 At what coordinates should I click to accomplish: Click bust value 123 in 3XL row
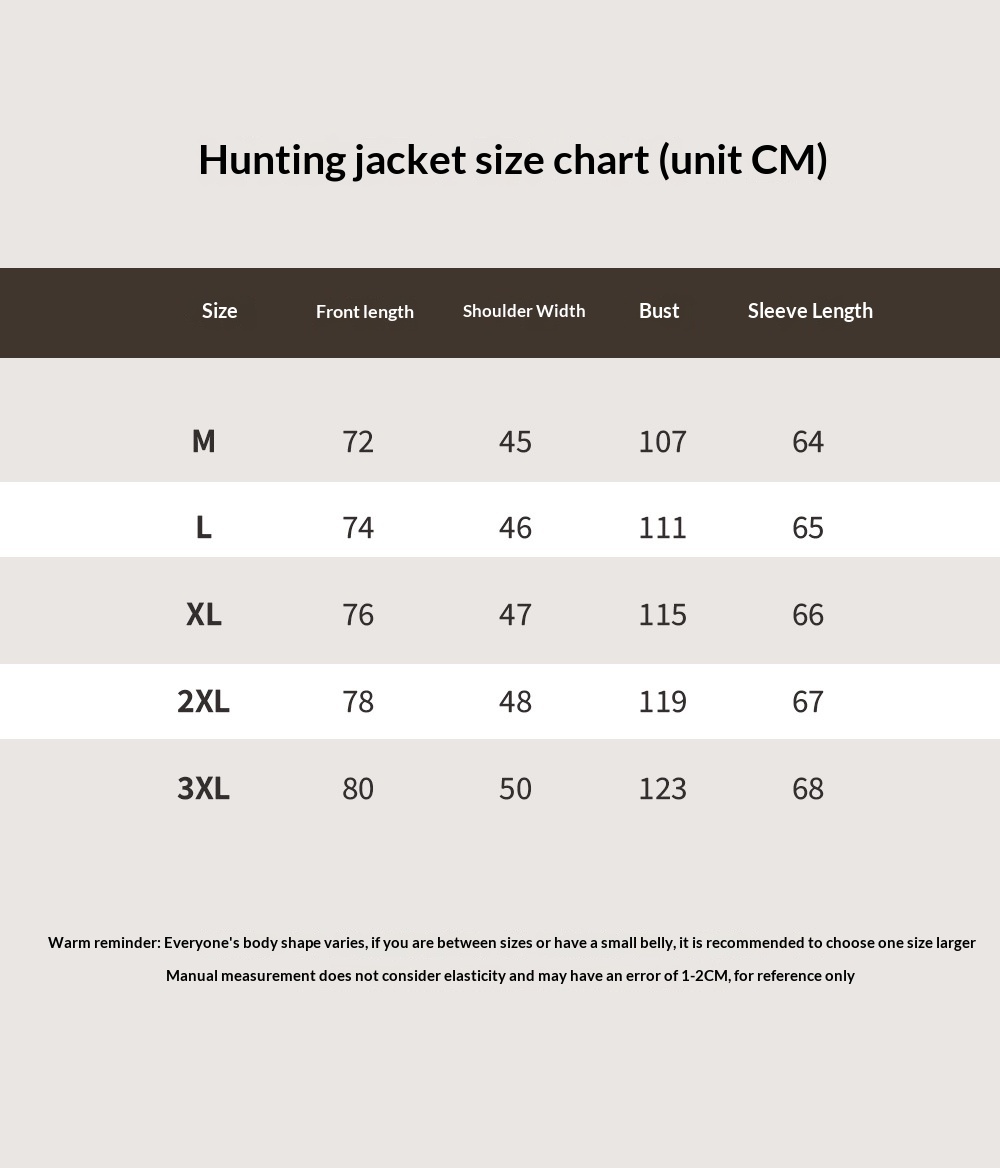[x=662, y=788]
